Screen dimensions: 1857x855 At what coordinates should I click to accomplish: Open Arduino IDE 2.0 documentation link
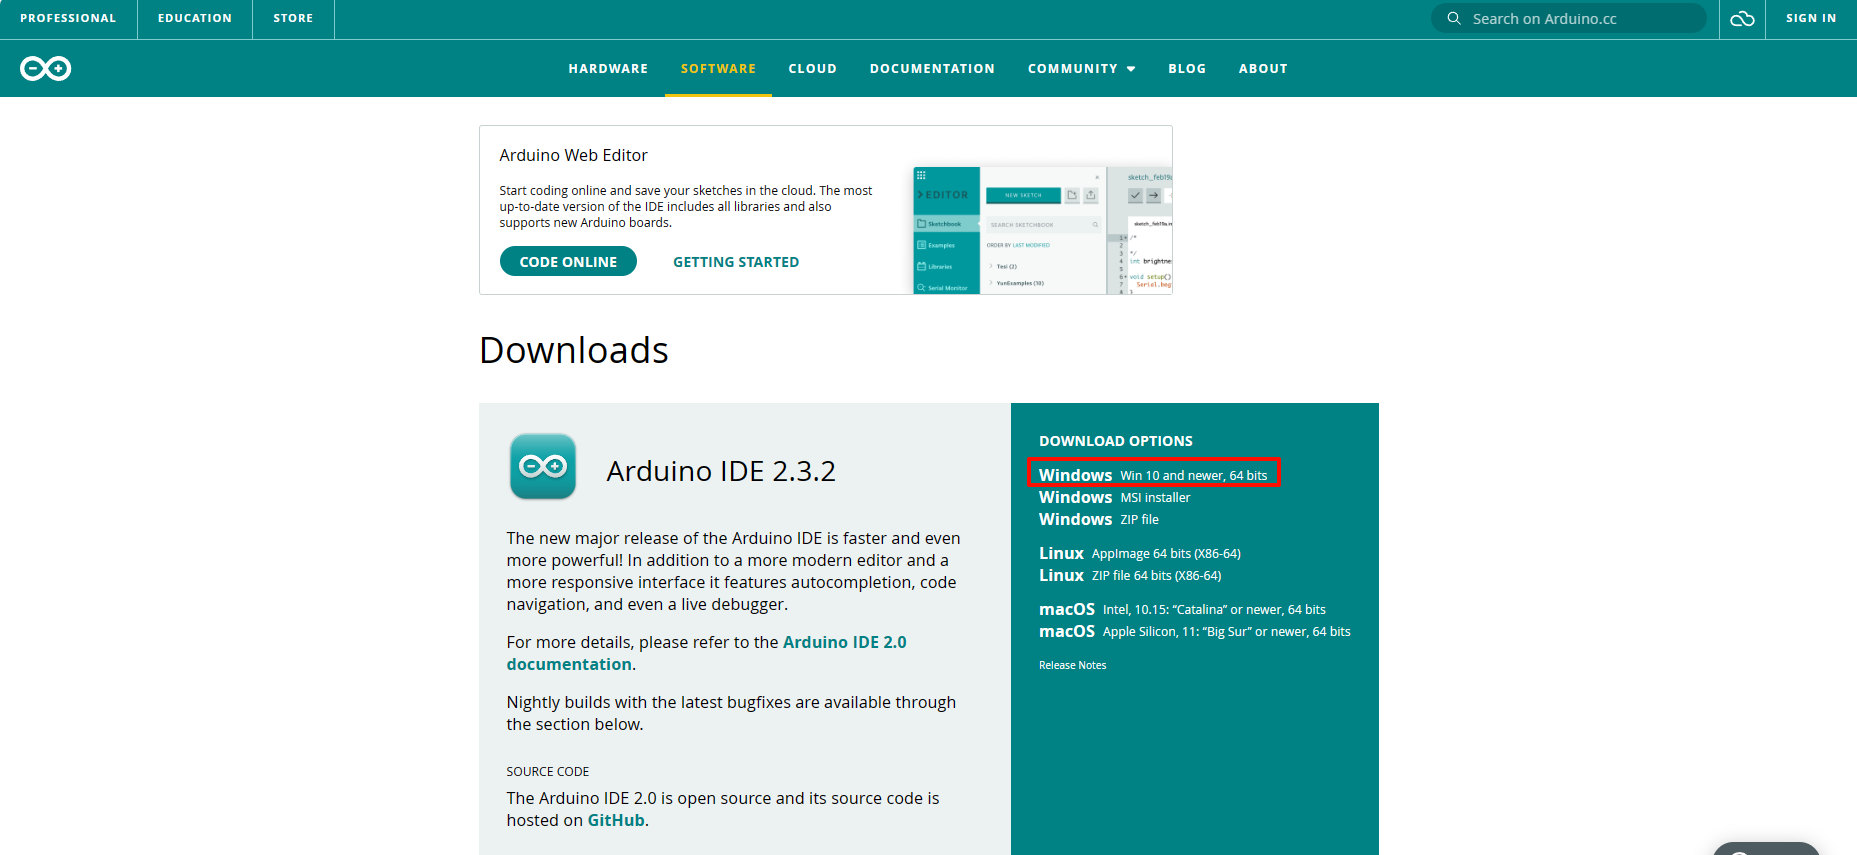pyautogui.click(x=706, y=653)
